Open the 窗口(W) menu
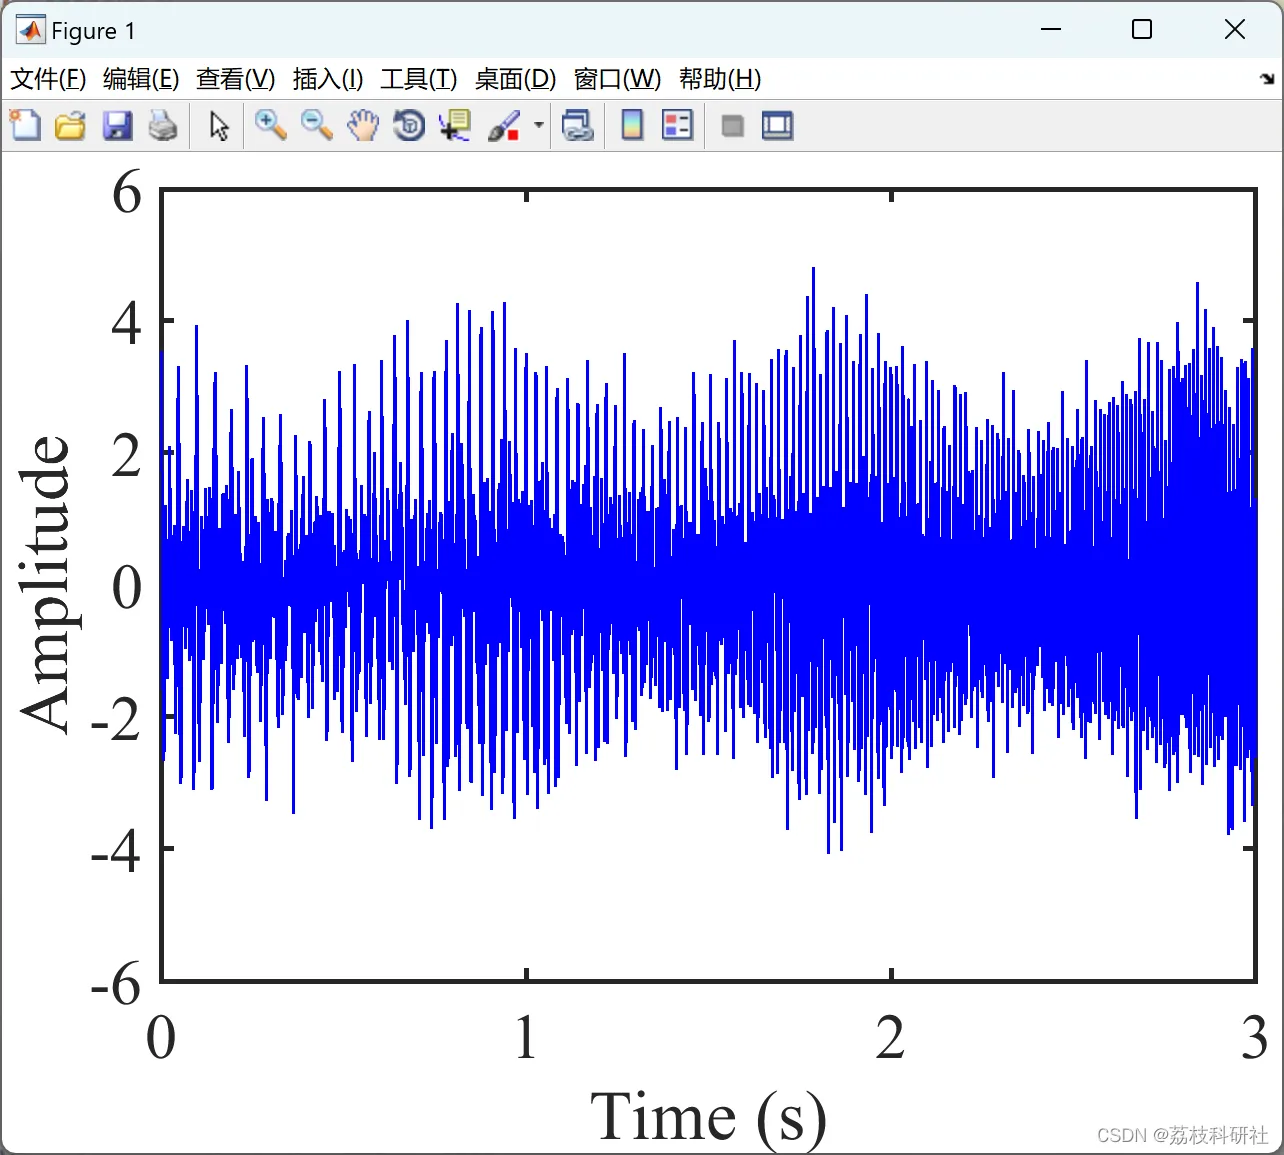 617,79
